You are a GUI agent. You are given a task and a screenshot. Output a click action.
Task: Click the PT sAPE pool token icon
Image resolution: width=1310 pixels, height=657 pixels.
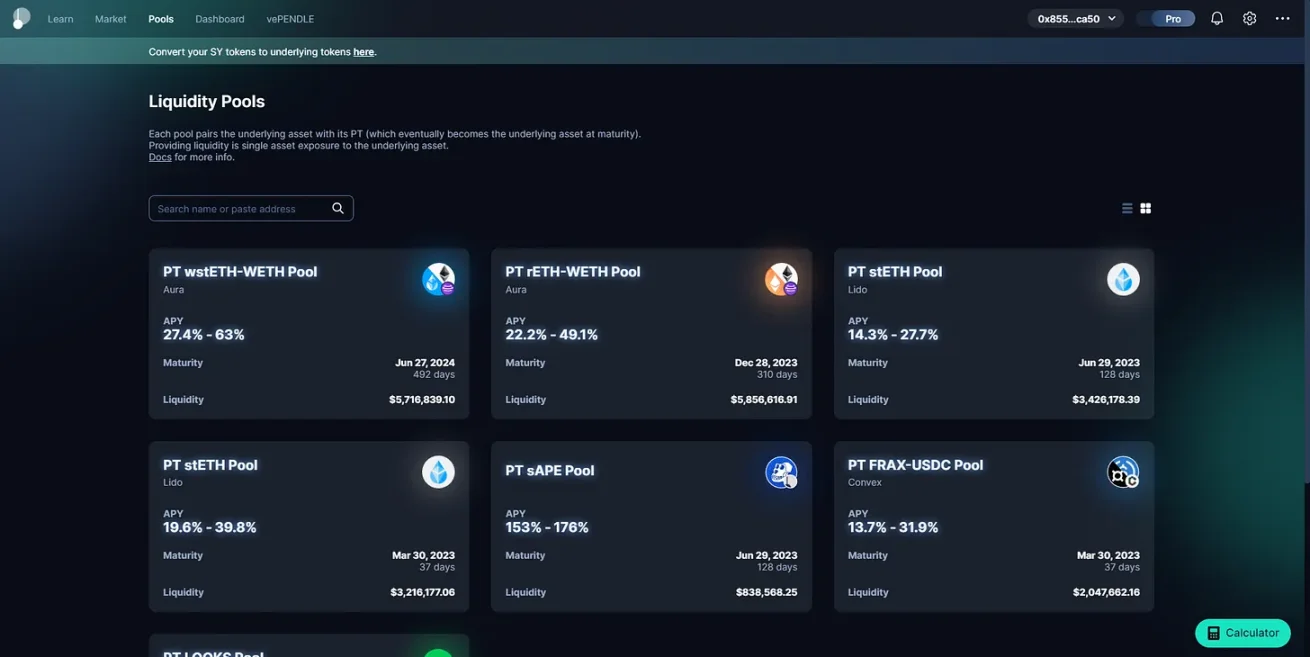point(781,472)
